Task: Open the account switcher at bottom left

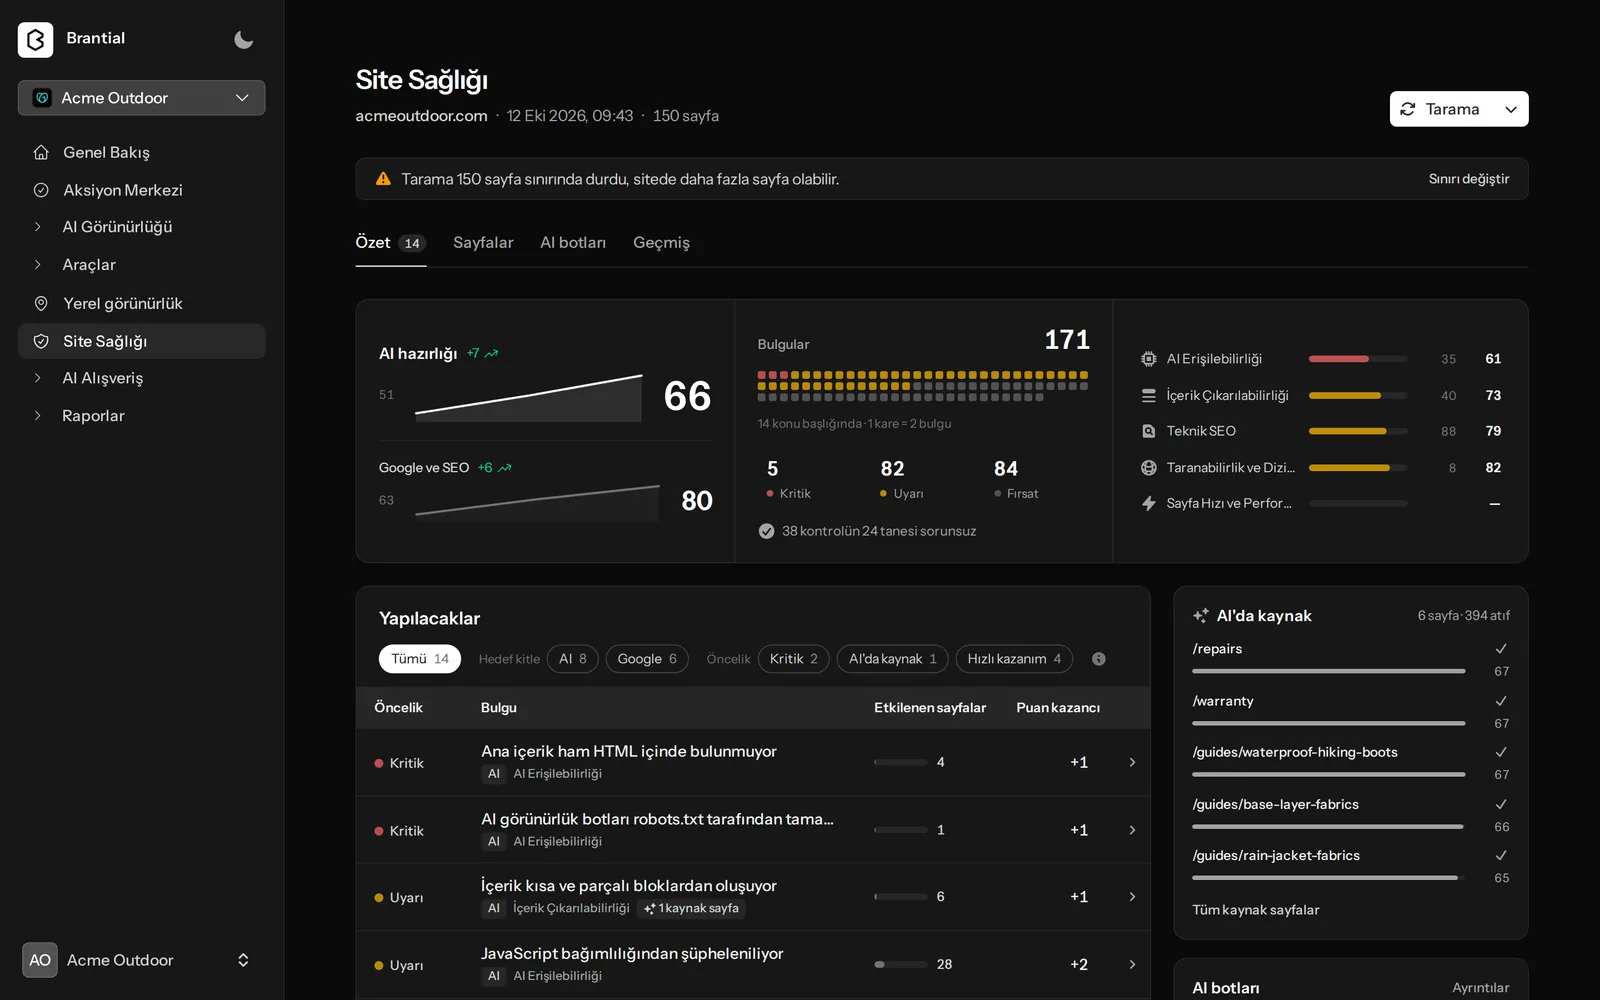Action: click(x=141, y=960)
